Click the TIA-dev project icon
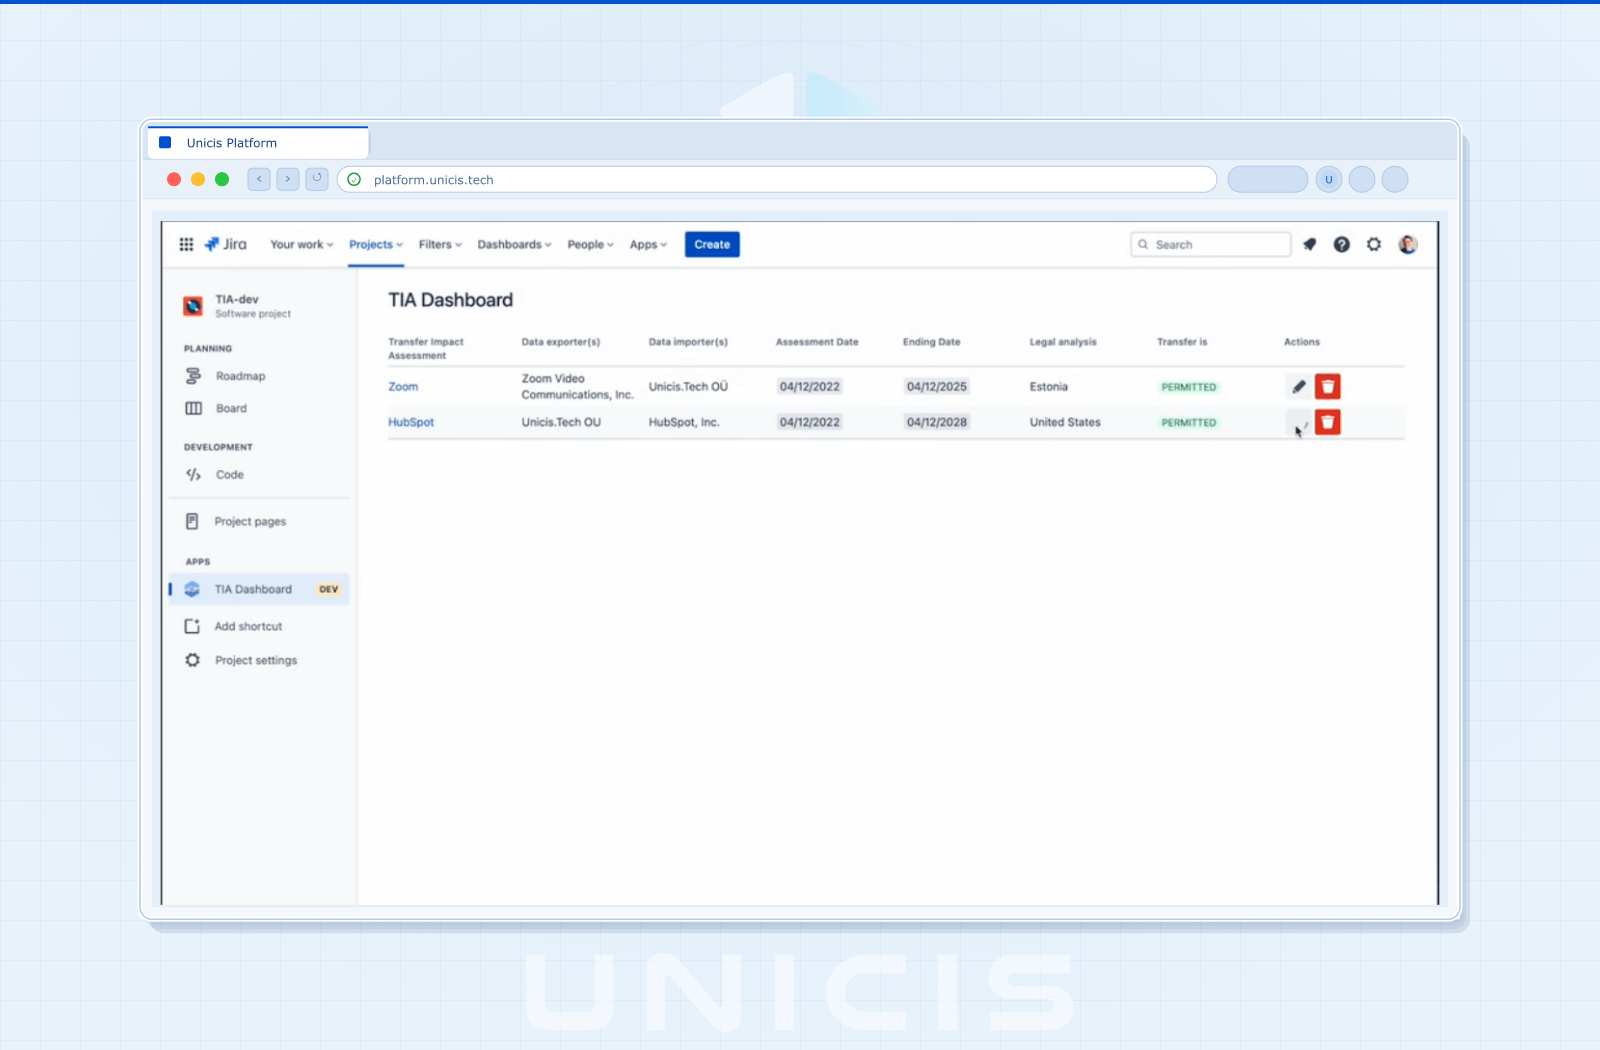 click(193, 306)
